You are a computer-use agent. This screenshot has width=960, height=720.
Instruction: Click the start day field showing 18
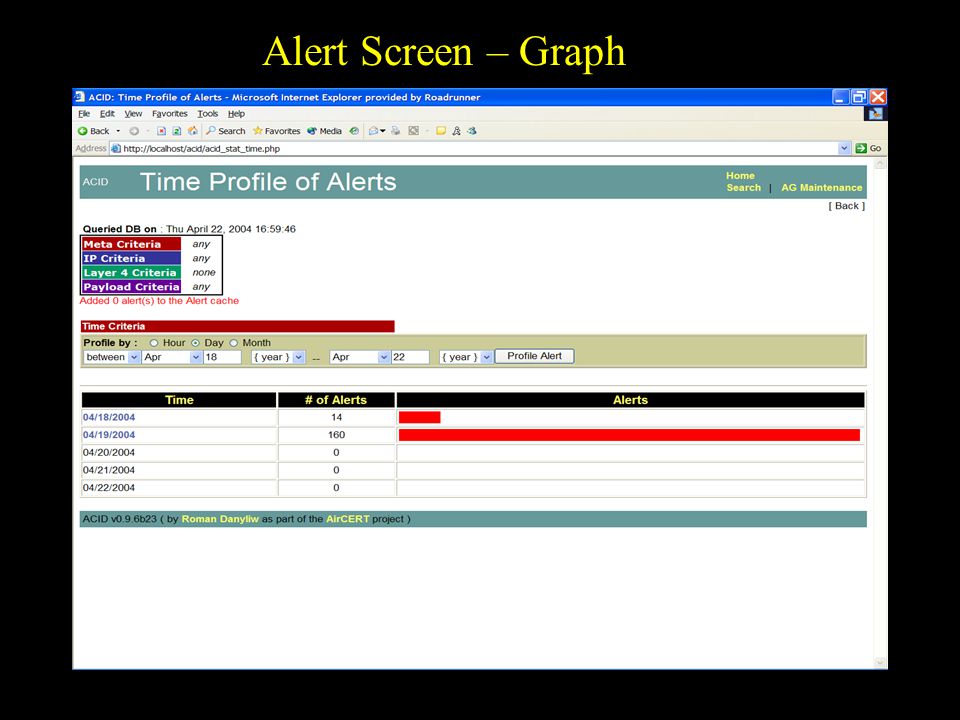[x=222, y=357]
